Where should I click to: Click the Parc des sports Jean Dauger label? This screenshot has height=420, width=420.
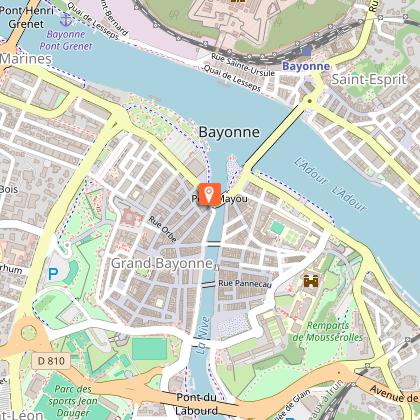[73, 401]
